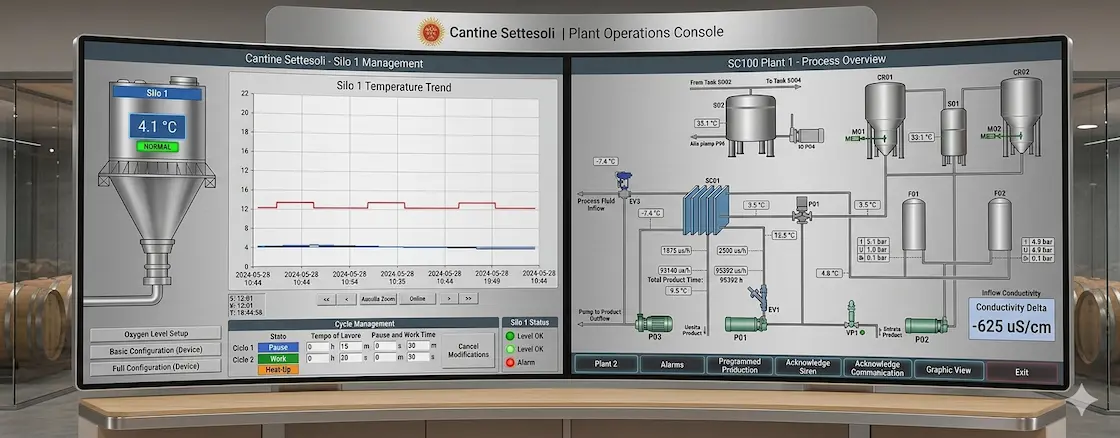Image resolution: width=1120 pixels, height=438 pixels.
Task: Click the blue temperature trend line
Action: 396,247
